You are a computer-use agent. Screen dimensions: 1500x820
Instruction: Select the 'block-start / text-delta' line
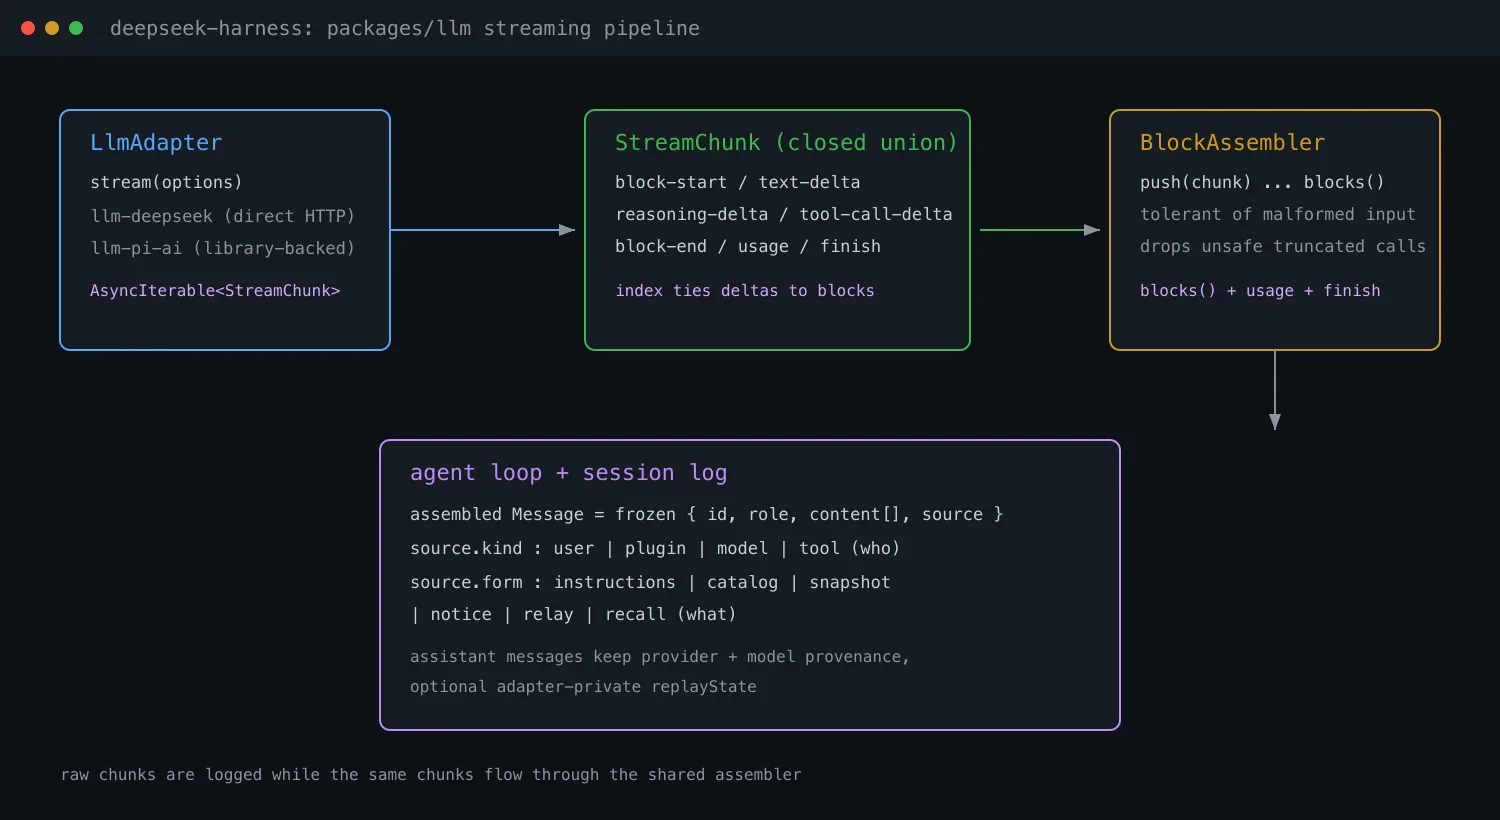[x=738, y=182]
